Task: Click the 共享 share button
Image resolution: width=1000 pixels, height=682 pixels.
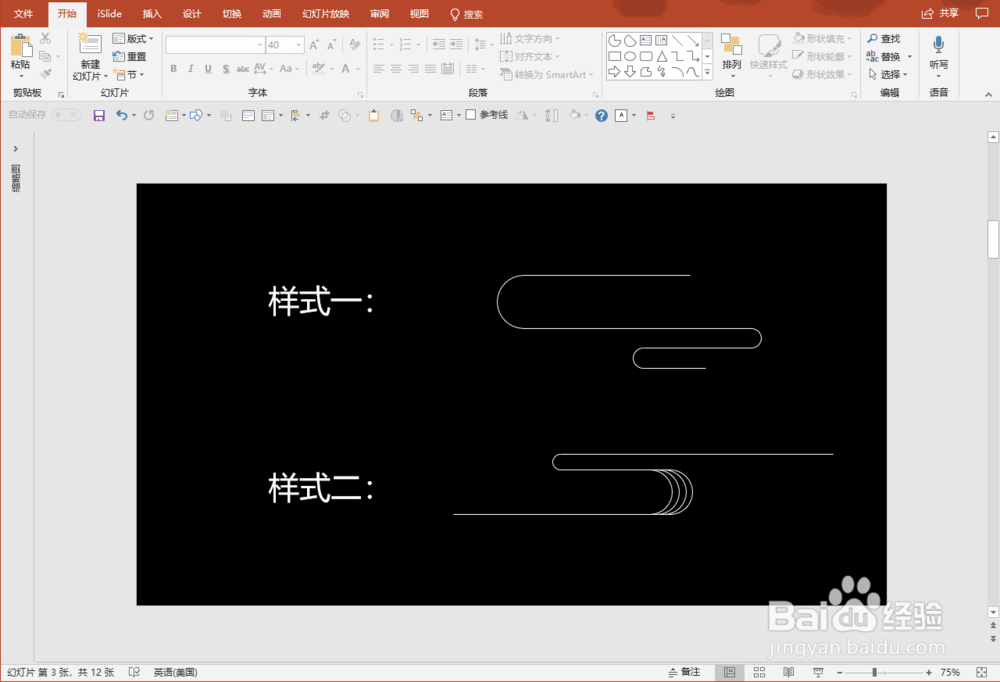Action: (948, 13)
